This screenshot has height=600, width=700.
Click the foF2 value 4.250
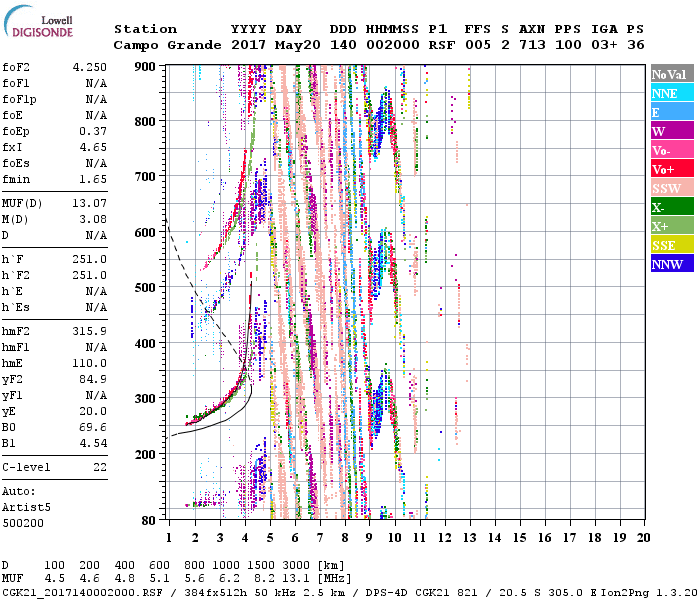pos(90,67)
